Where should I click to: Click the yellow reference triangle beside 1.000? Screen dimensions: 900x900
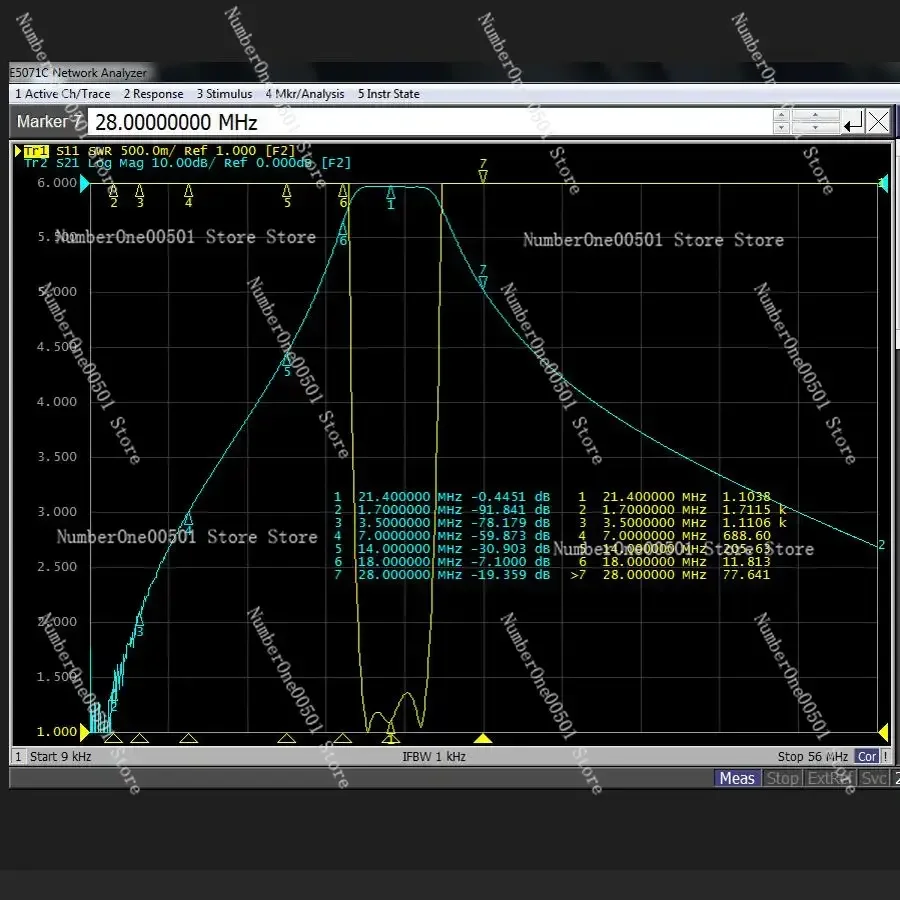tap(85, 732)
